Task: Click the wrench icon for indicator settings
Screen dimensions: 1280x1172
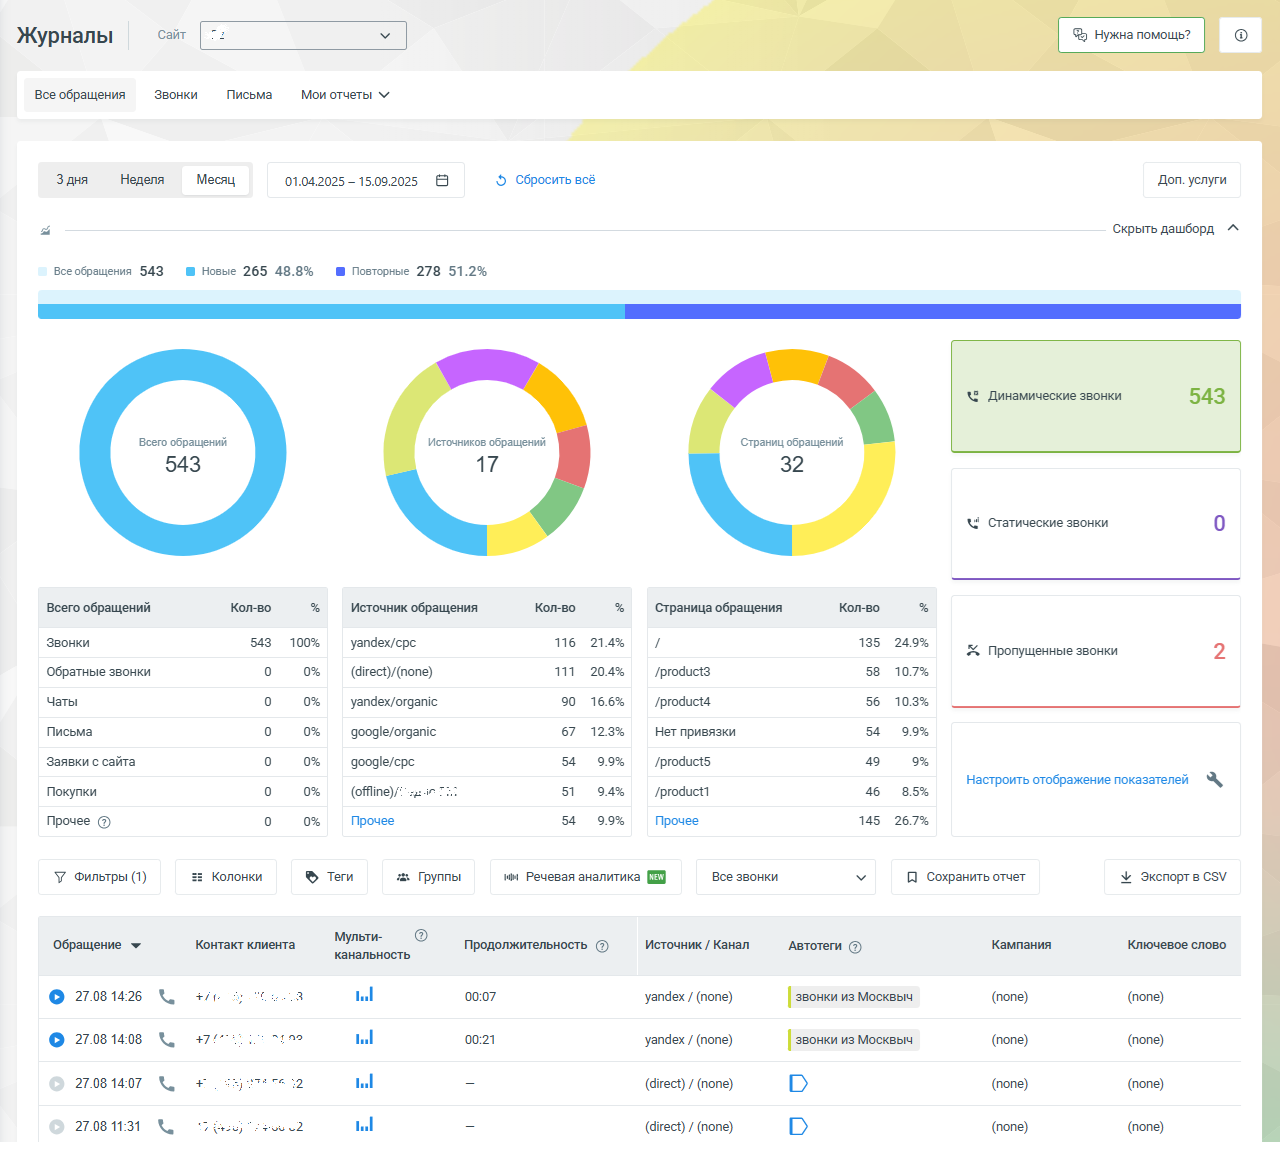Action: point(1215,780)
